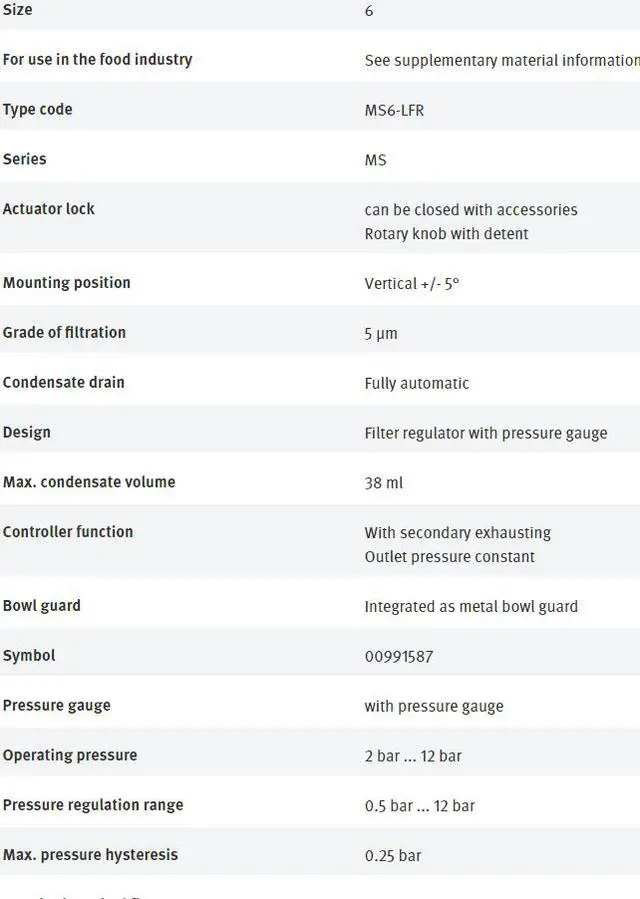Click 'can be closed with accessories' text
Screen dimensions: 640x899
pos(471,210)
